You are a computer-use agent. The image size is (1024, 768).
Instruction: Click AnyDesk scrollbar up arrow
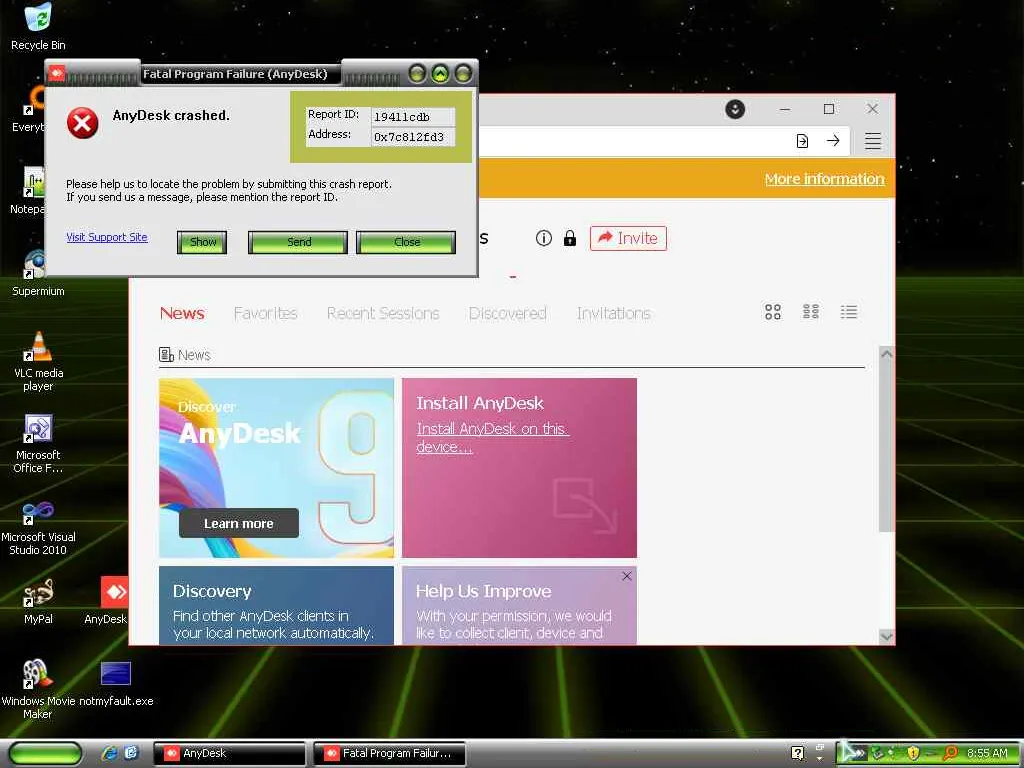[x=886, y=353]
